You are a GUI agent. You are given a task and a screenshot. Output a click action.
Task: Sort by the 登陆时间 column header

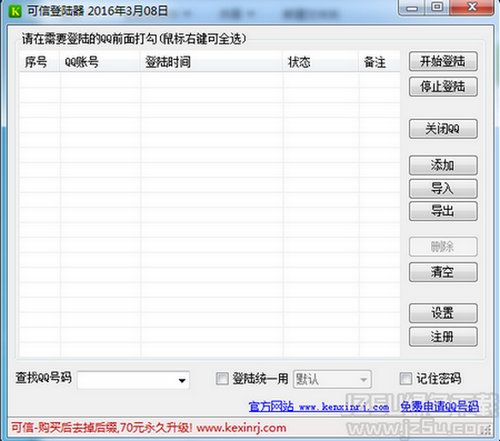click(212, 62)
